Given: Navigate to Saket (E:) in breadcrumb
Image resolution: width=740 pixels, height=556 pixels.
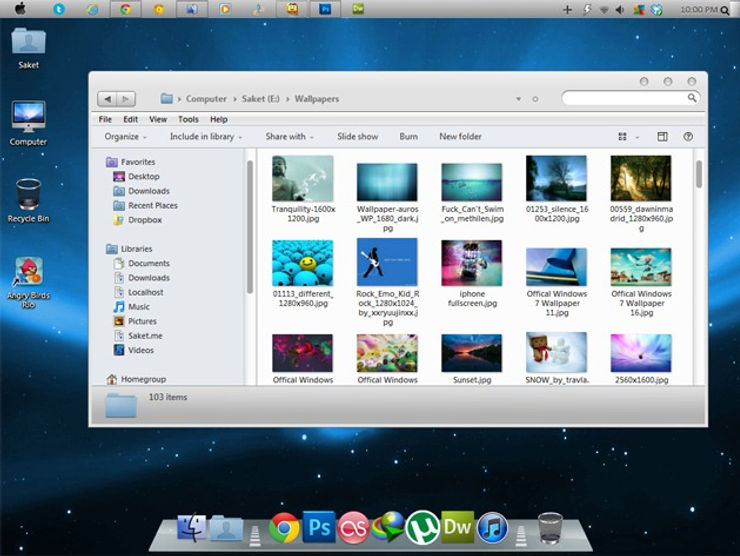Looking at the screenshot, I should (261, 99).
